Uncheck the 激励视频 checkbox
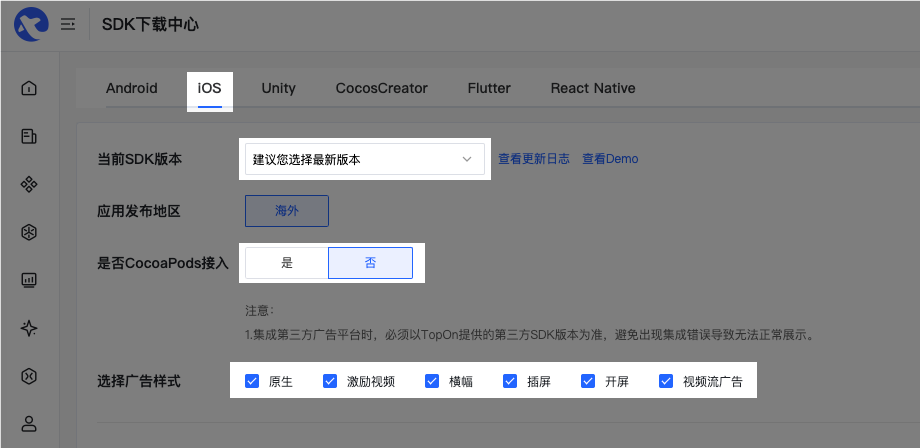 pos(330,381)
